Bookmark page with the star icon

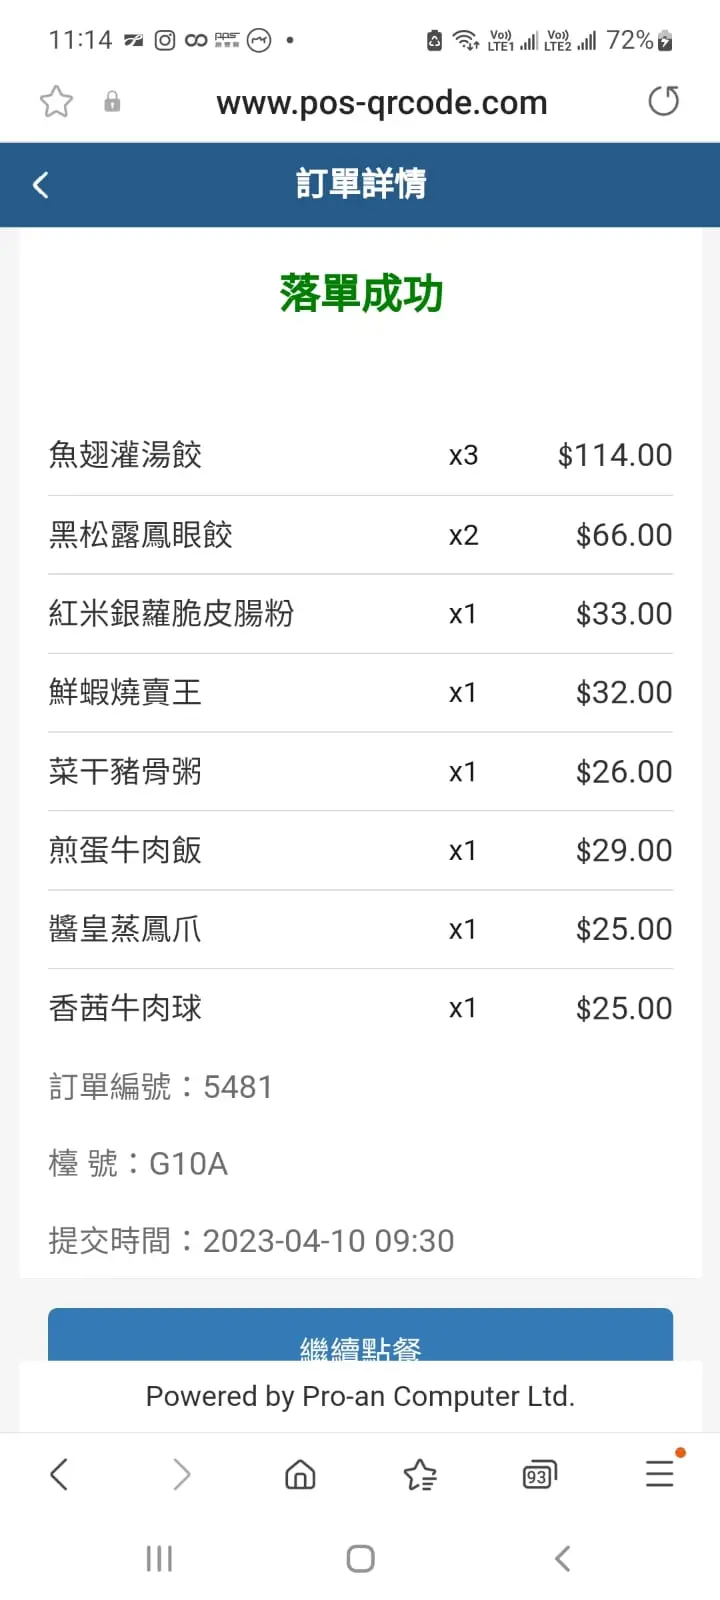[57, 102]
